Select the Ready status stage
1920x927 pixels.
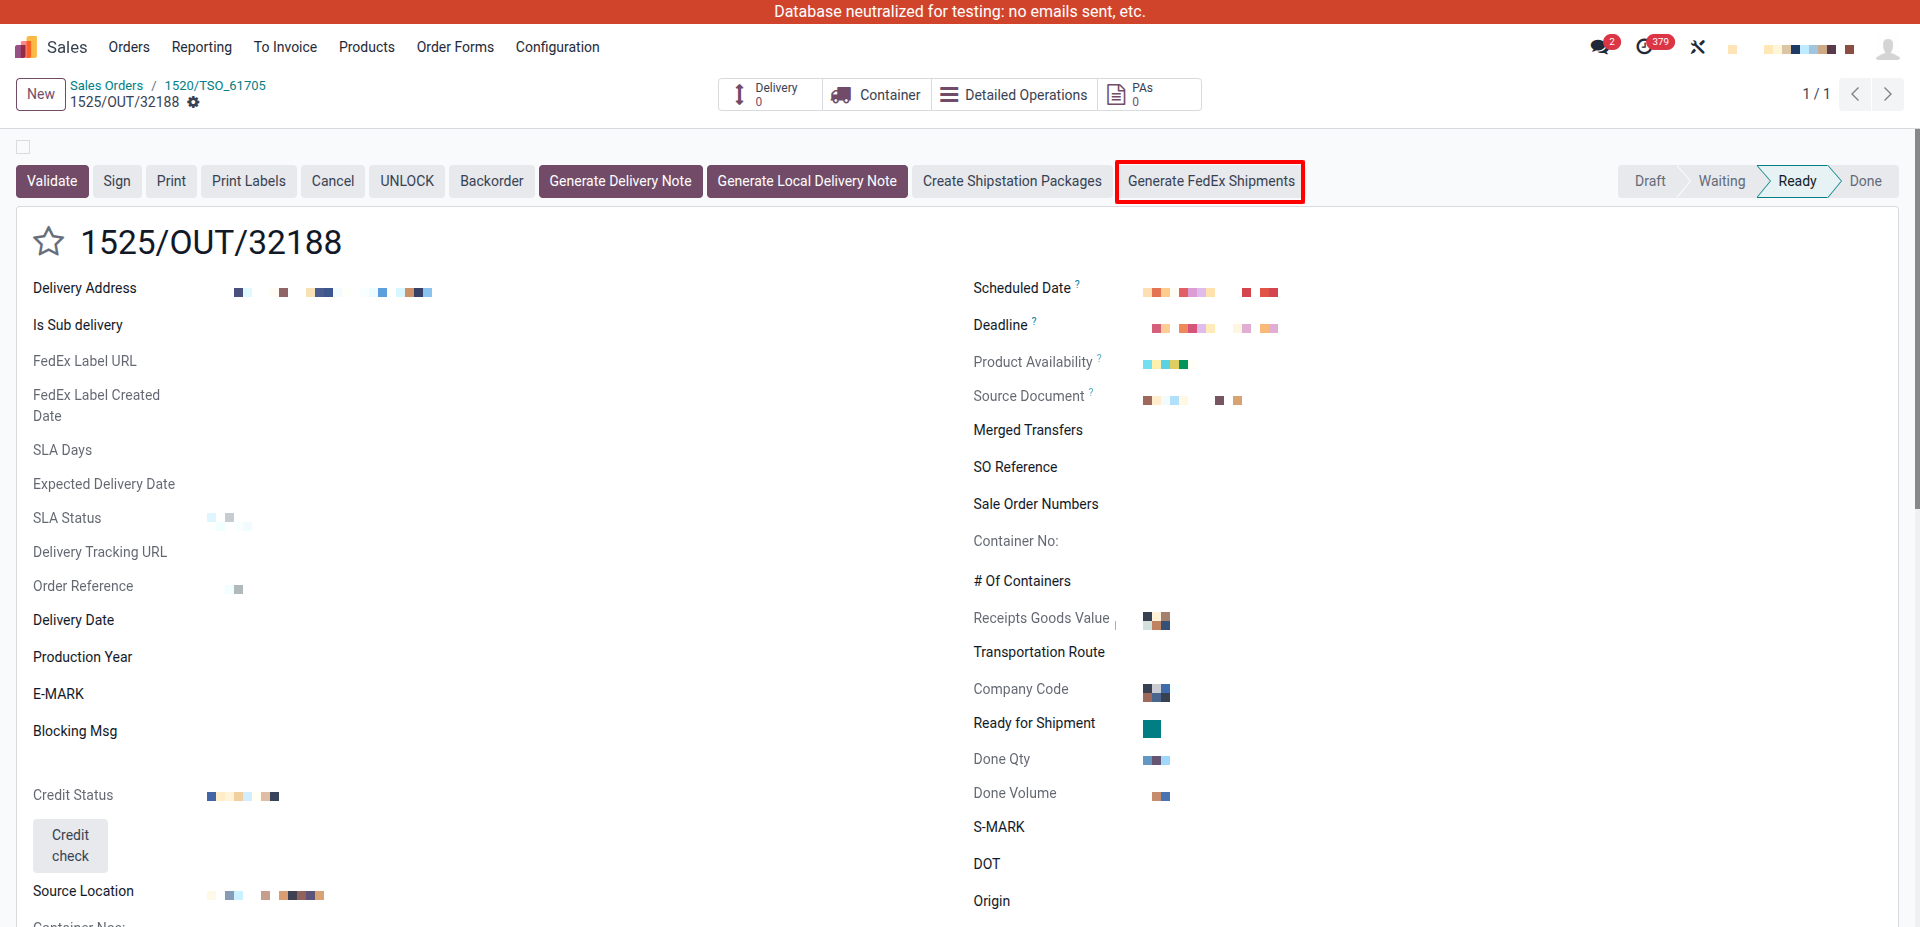[1797, 181]
